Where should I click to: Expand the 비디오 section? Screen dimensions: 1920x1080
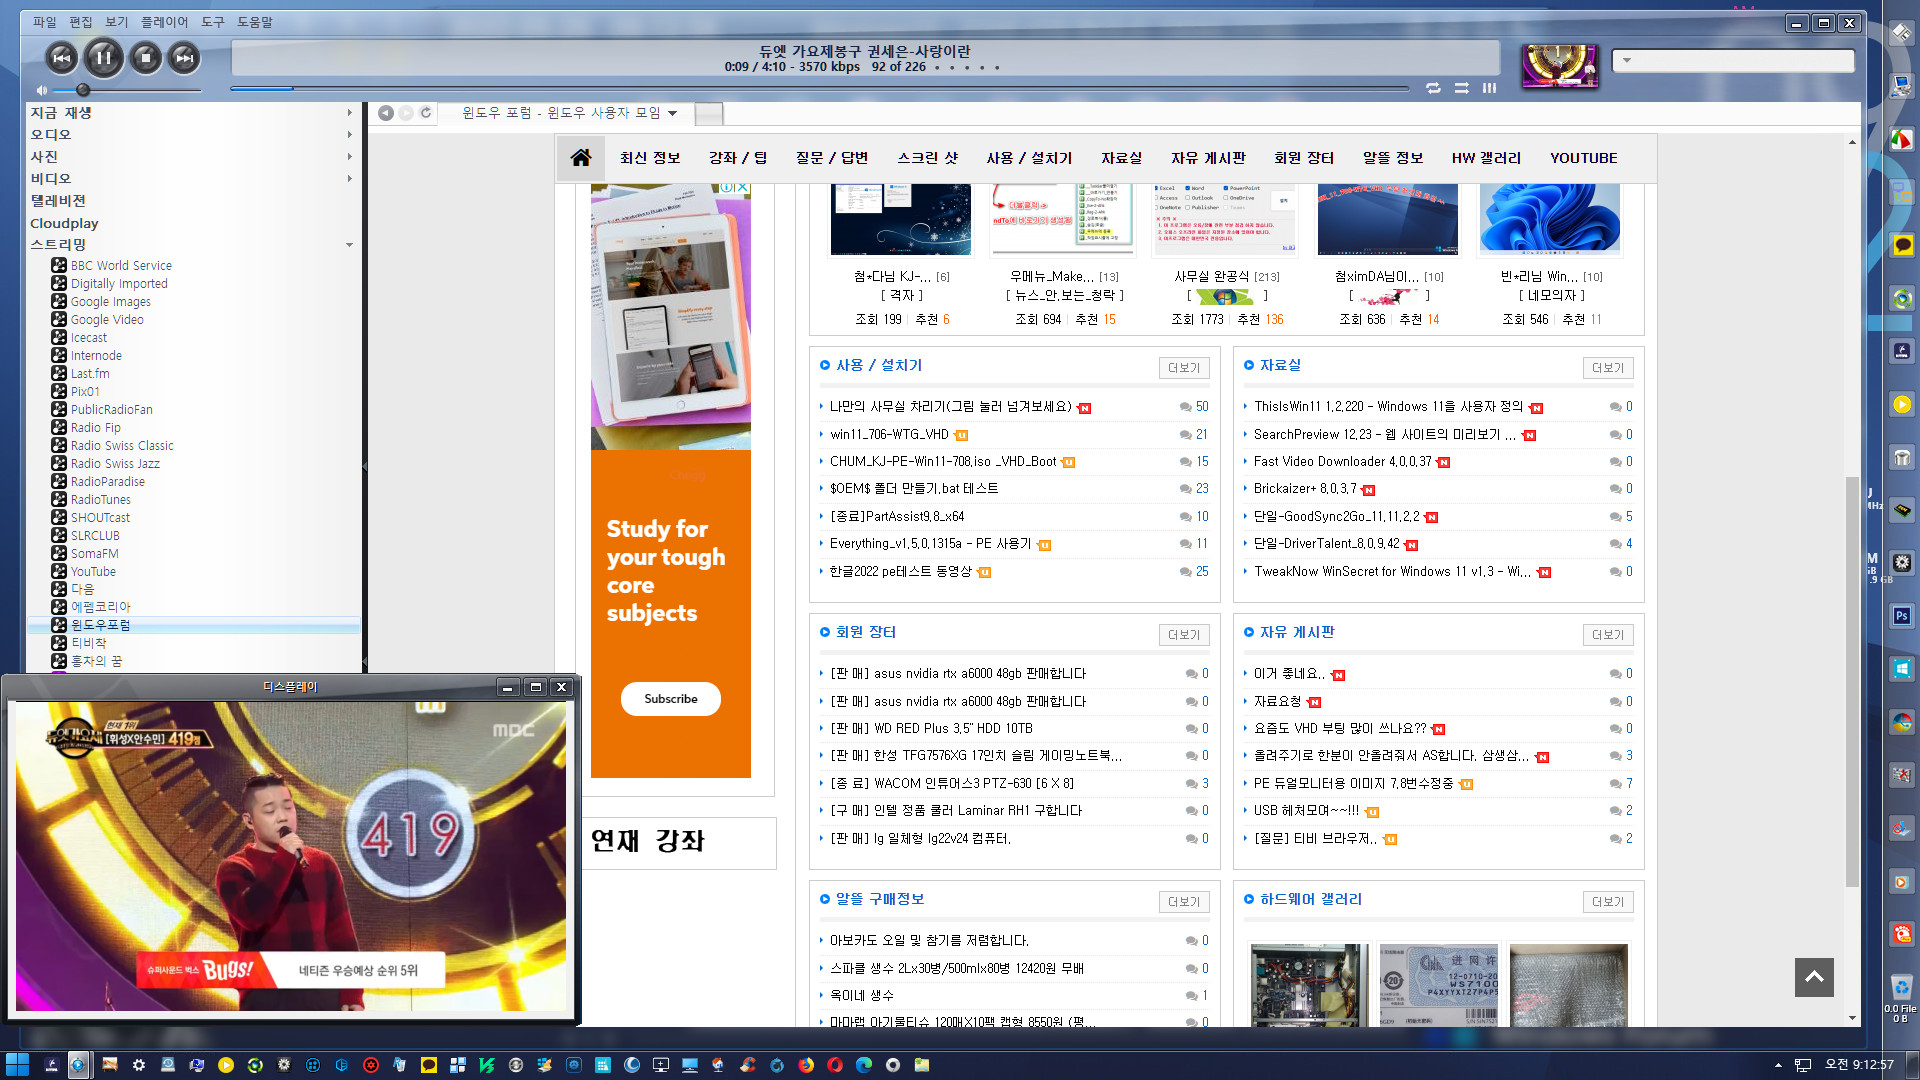pyautogui.click(x=349, y=179)
